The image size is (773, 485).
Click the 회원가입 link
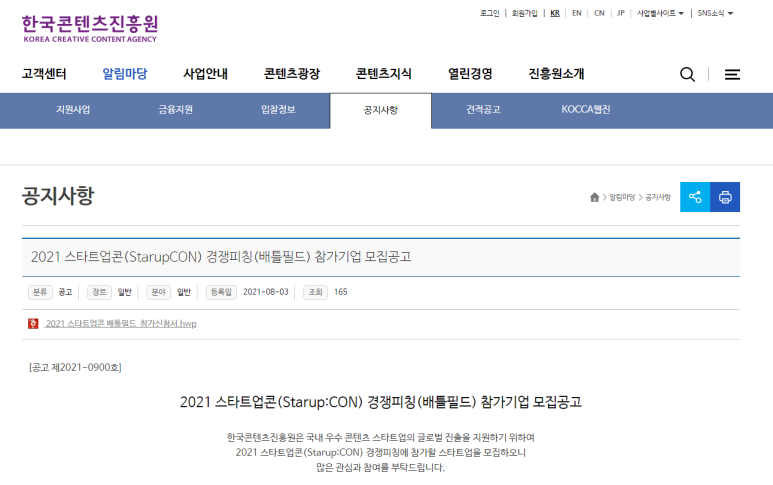click(x=525, y=13)
